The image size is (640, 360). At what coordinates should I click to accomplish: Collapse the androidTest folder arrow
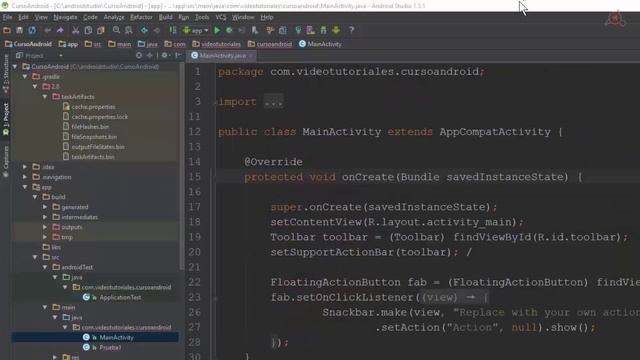pyautogui.click(x=45, y=267)
